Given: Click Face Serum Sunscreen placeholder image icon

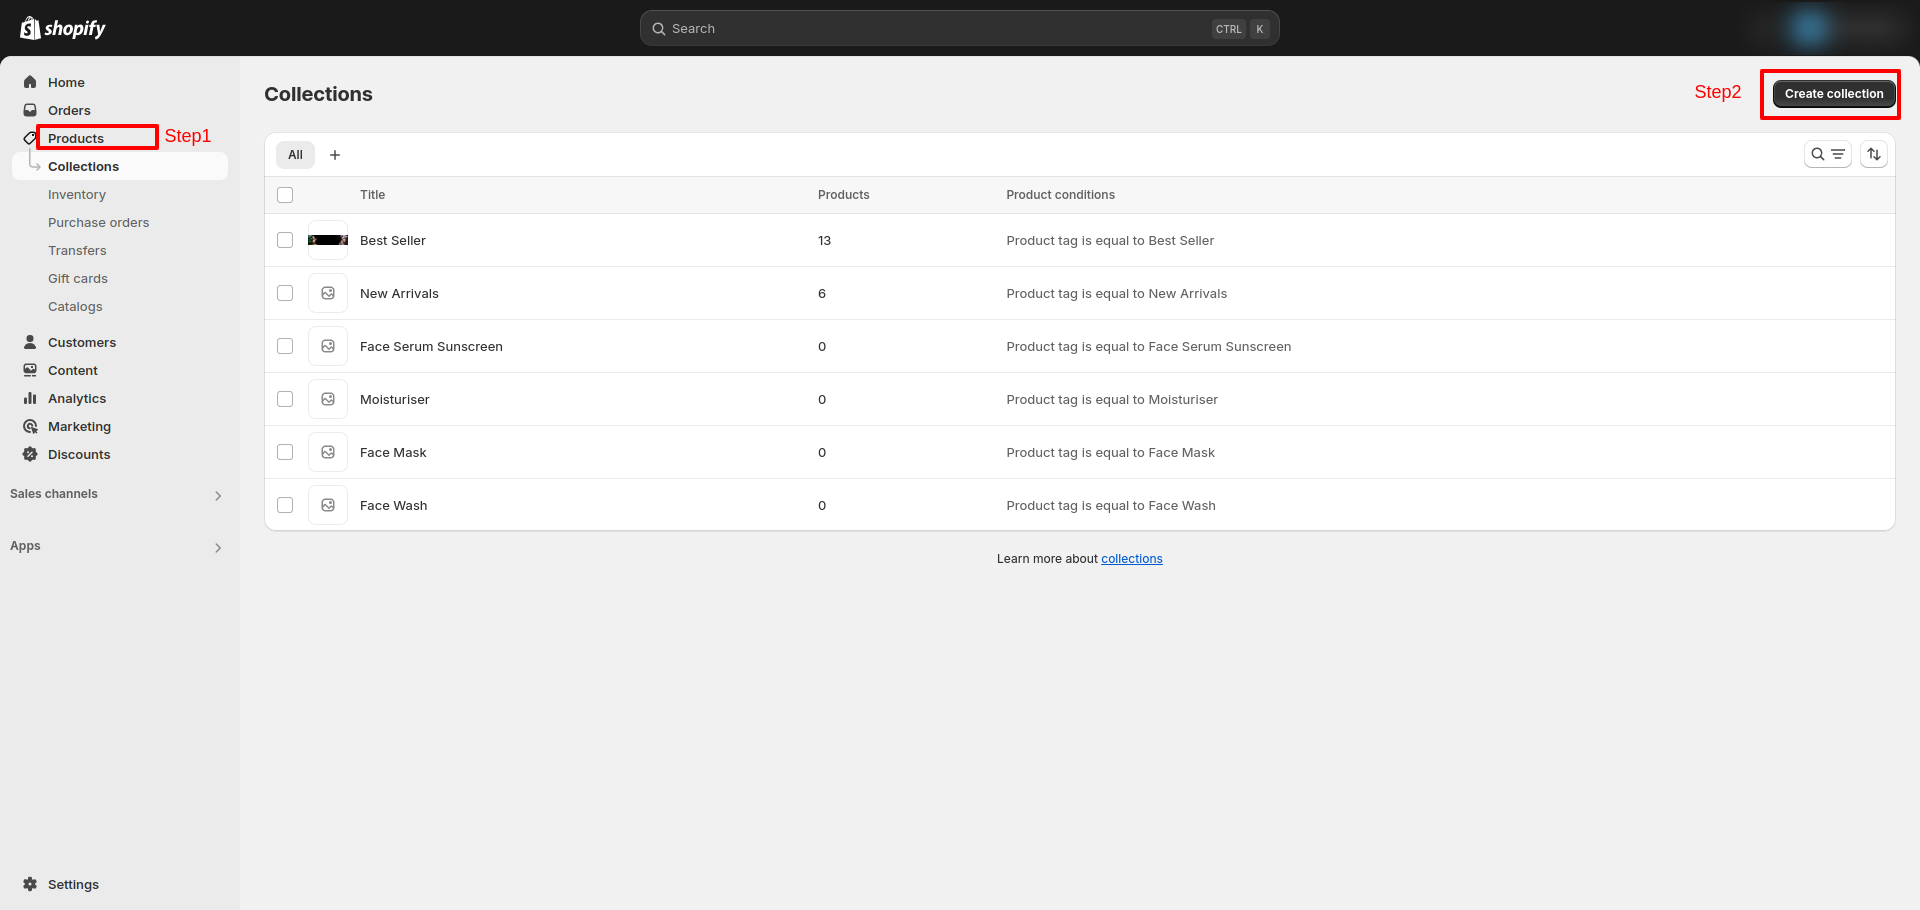Looking at the screenshot, I should click(x=328, y=346).
